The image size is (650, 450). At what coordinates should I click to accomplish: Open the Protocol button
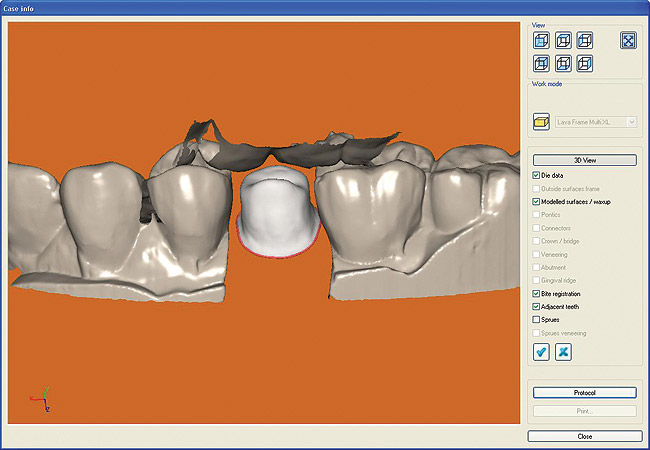(584, 393)
